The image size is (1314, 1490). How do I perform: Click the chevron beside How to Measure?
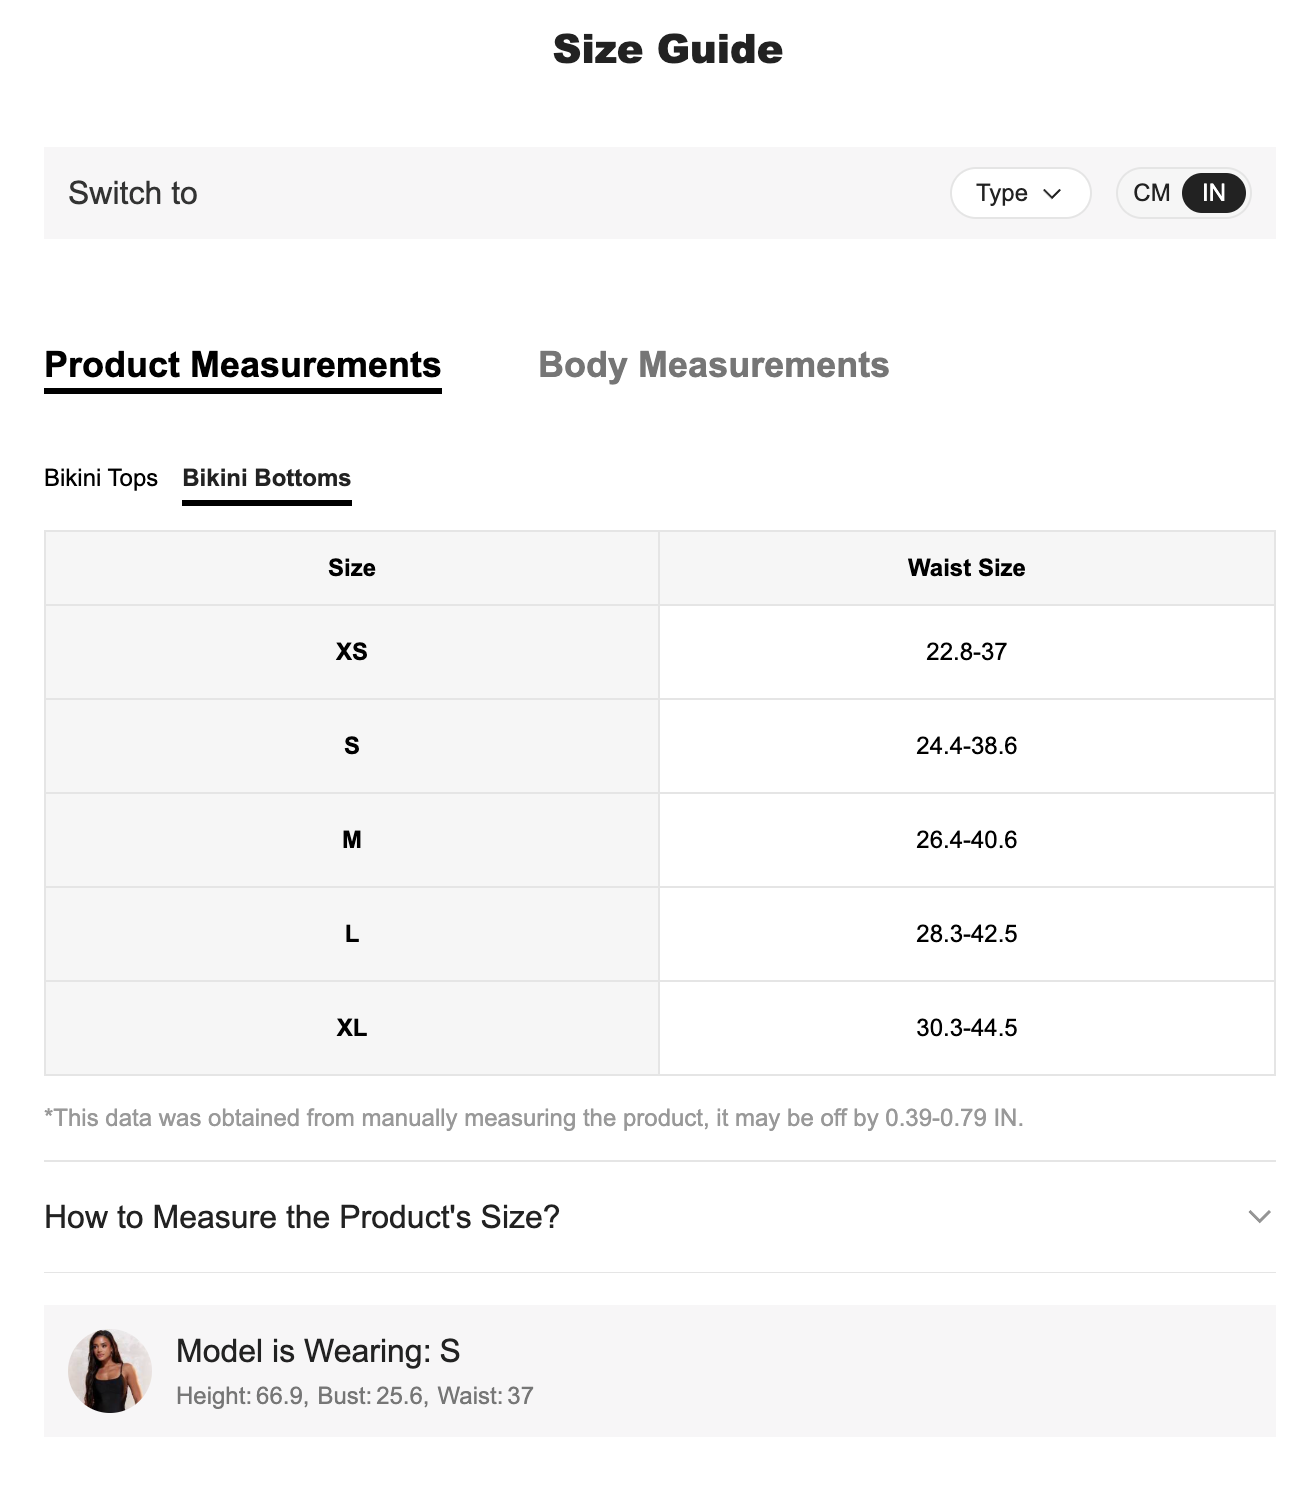pyautogui.click(x=1259, y=1217)
